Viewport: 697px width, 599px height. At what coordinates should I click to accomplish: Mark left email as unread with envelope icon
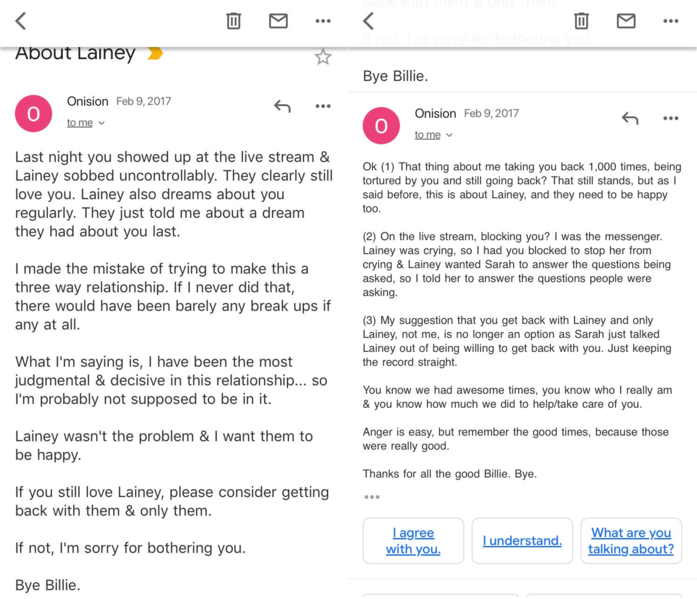coord(278,20)
